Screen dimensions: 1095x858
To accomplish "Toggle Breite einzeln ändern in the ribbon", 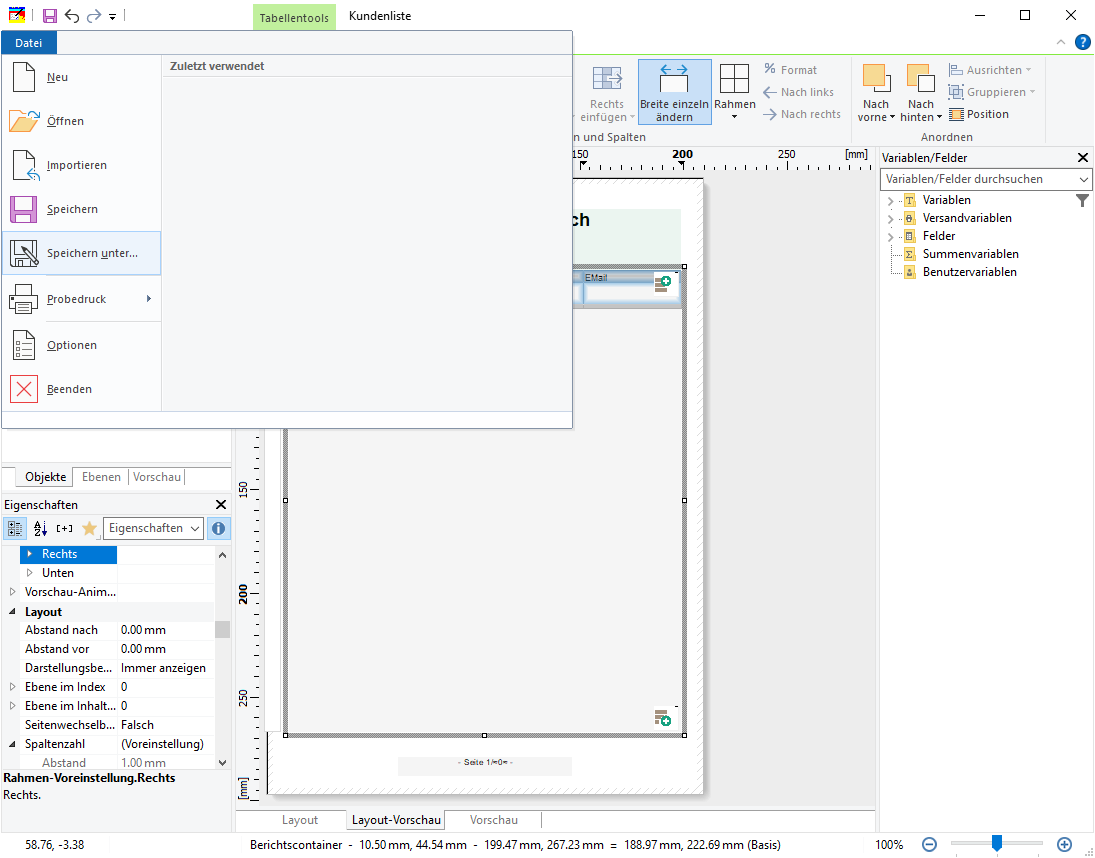I will point(674,92).
